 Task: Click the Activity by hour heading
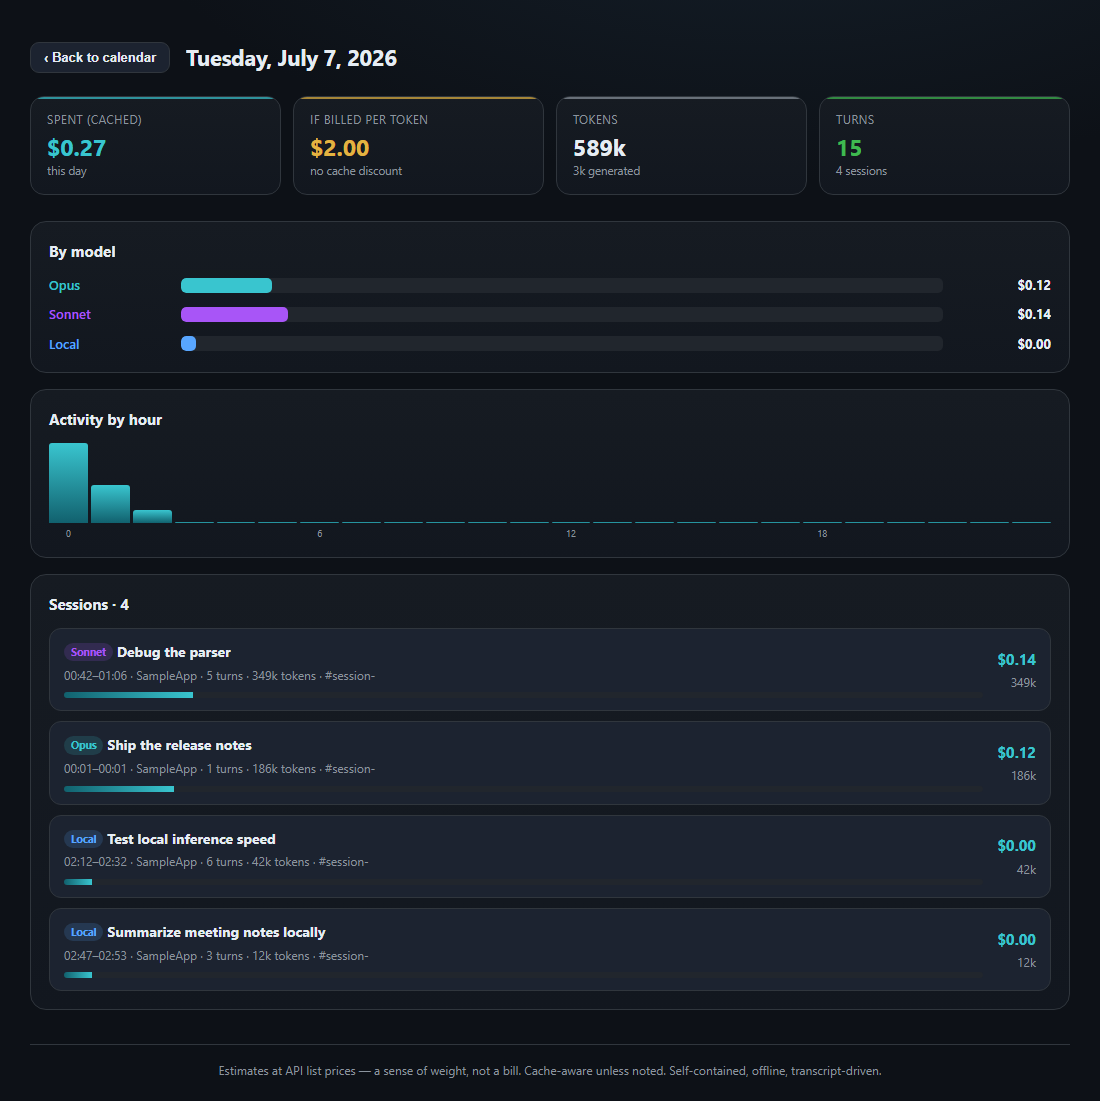coord(105,420)
